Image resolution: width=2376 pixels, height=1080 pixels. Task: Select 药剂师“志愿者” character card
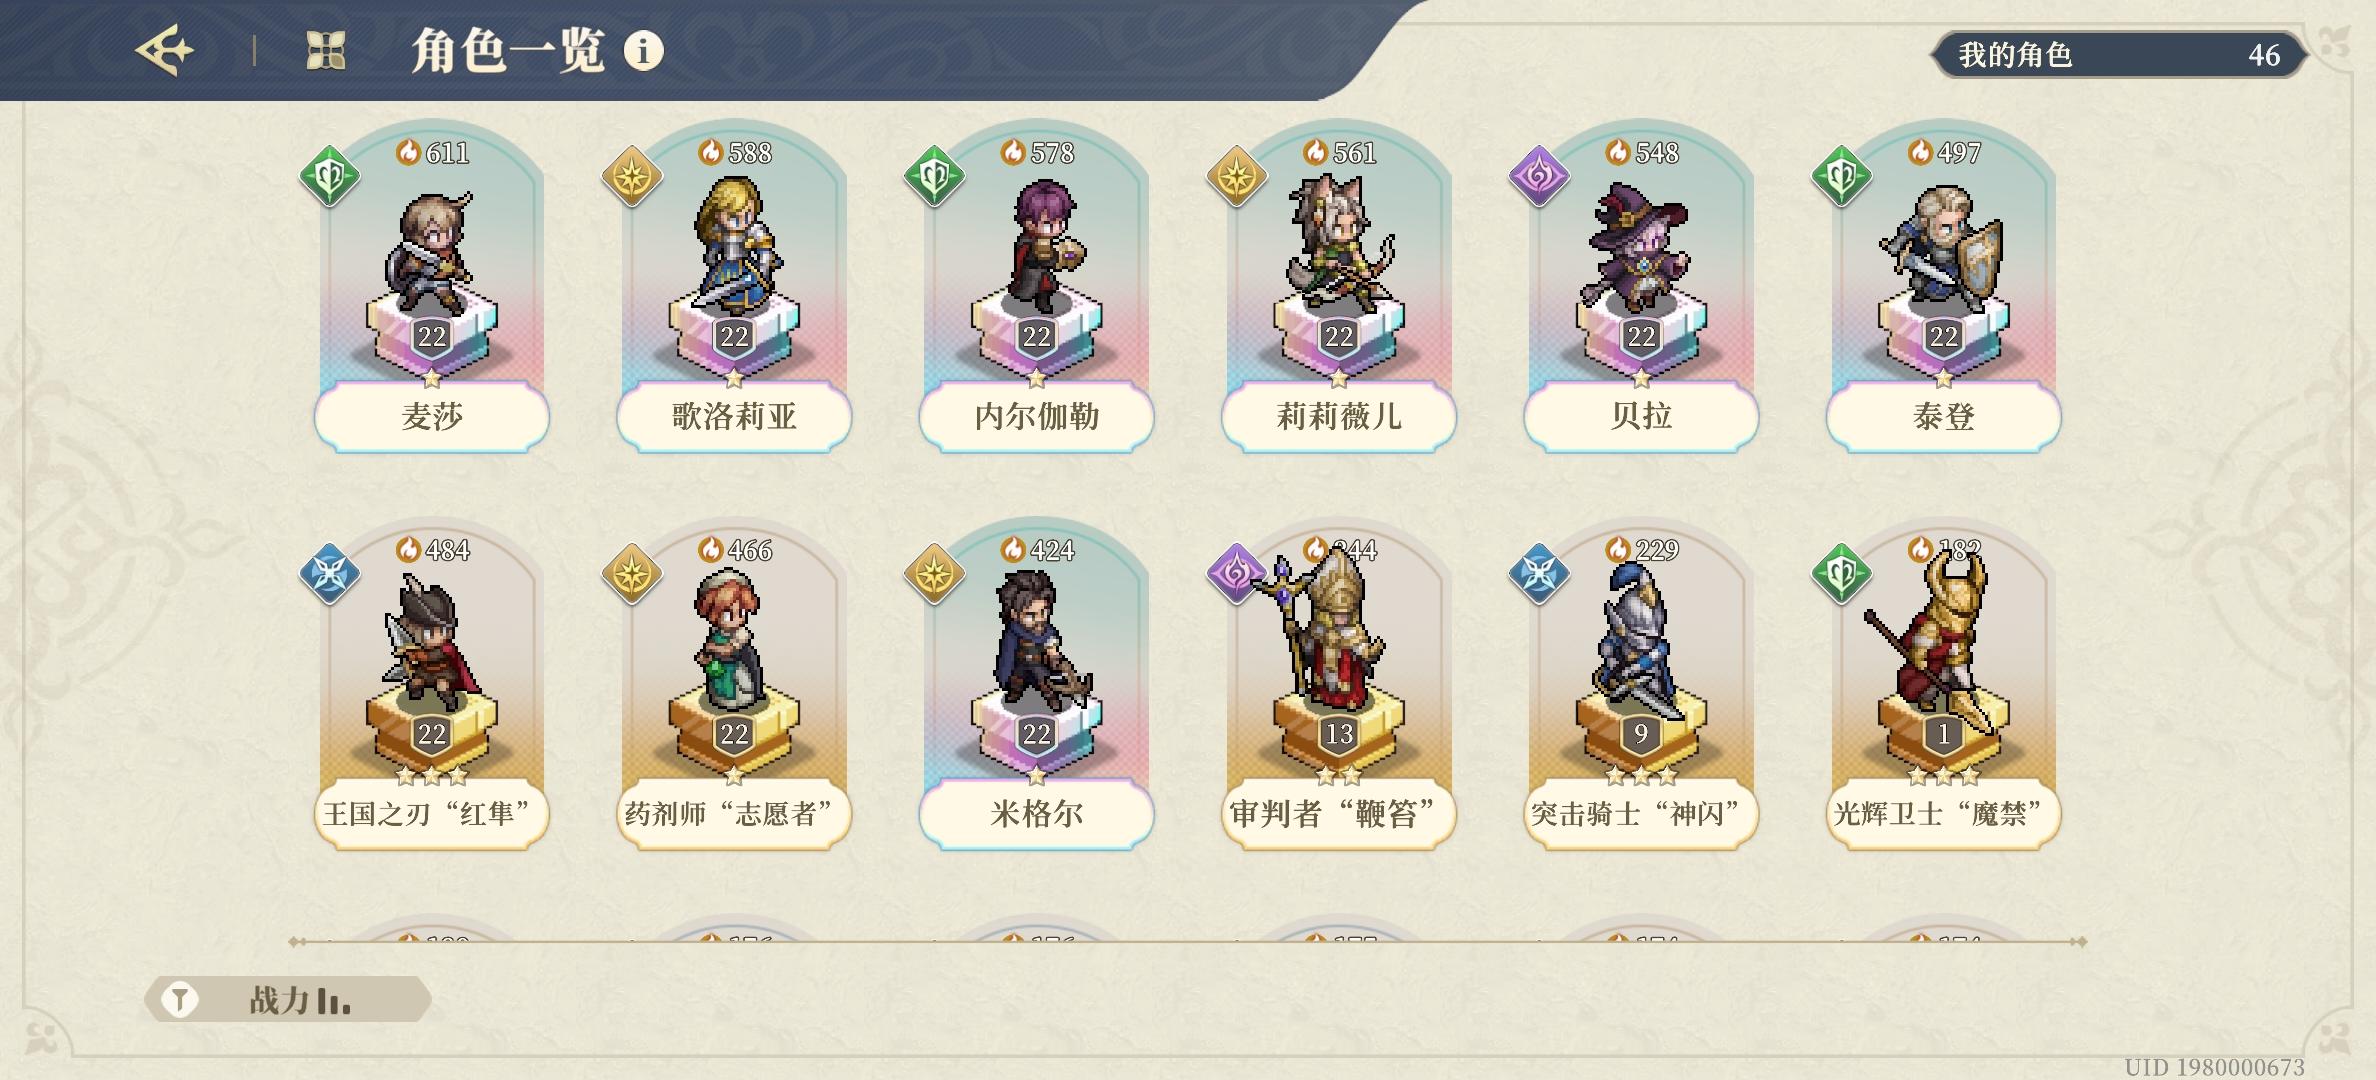[x=734, y=685]
